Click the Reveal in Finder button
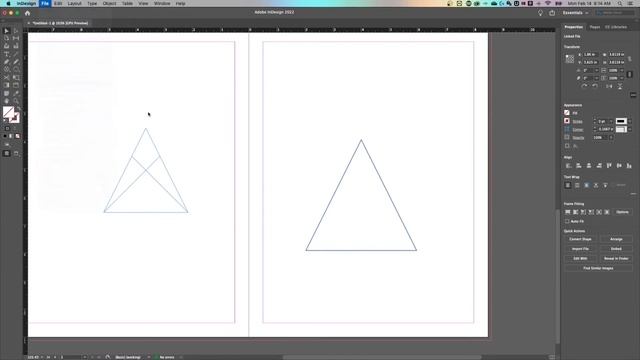 [616, 259]
